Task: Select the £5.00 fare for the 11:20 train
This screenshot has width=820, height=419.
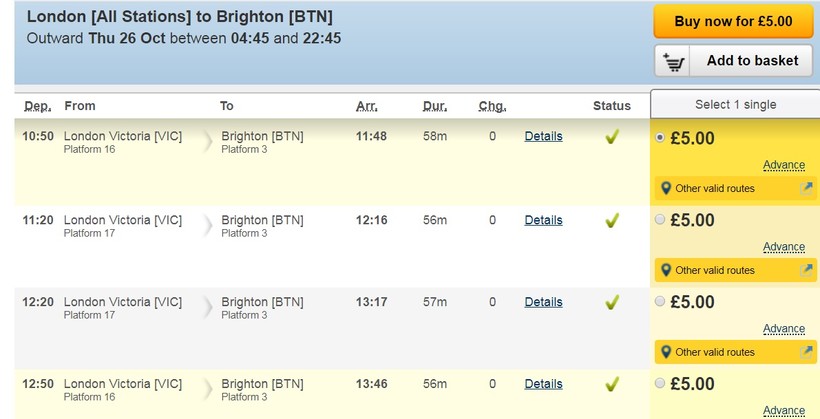Action: tap(659, 220)
